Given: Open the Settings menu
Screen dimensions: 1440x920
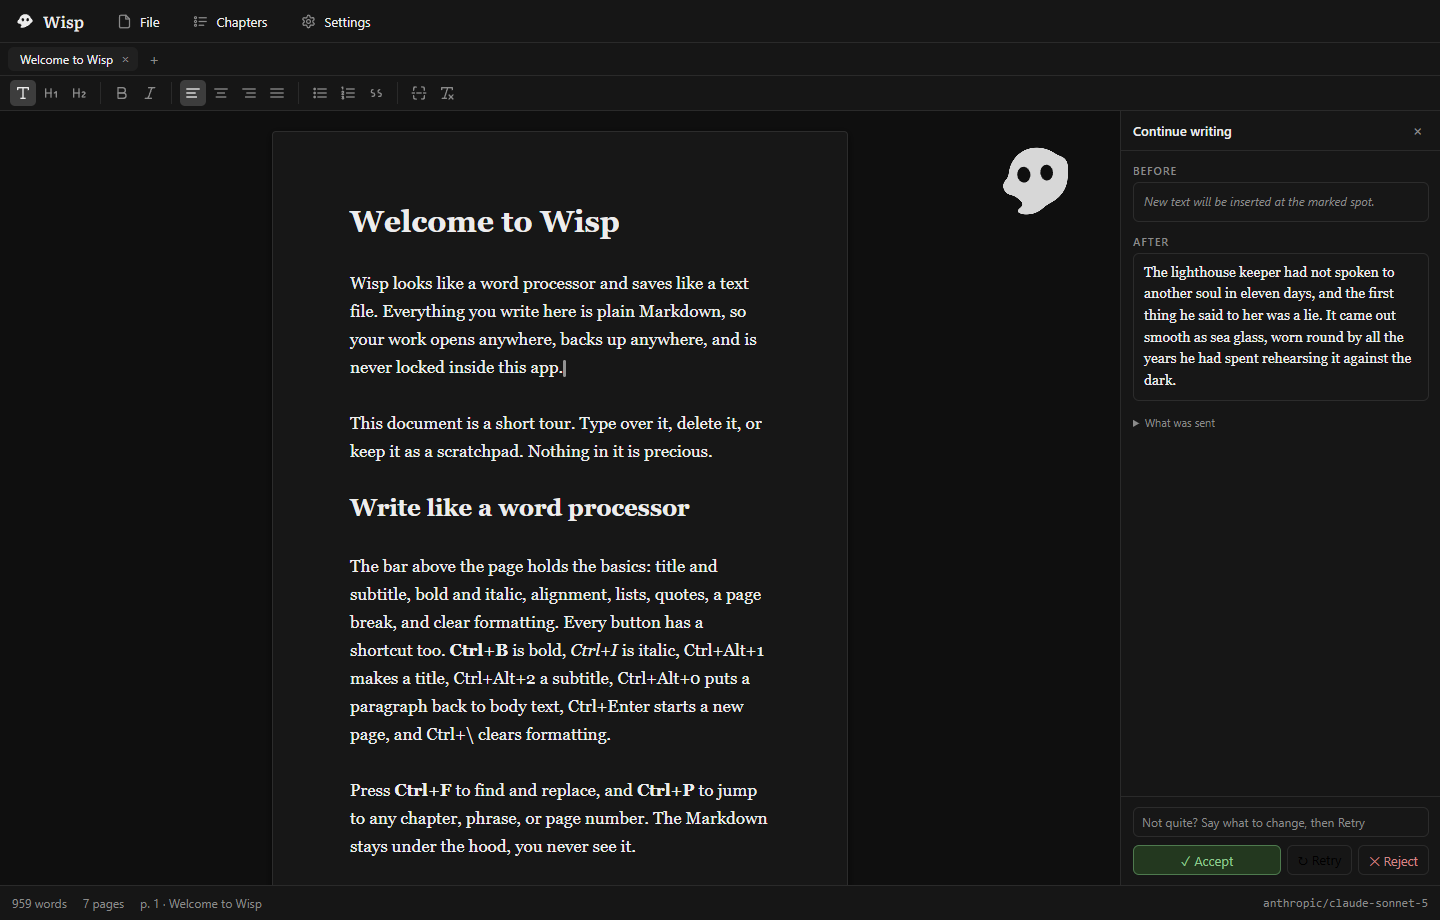Looking at the screenshot, I should pos(336,22).
